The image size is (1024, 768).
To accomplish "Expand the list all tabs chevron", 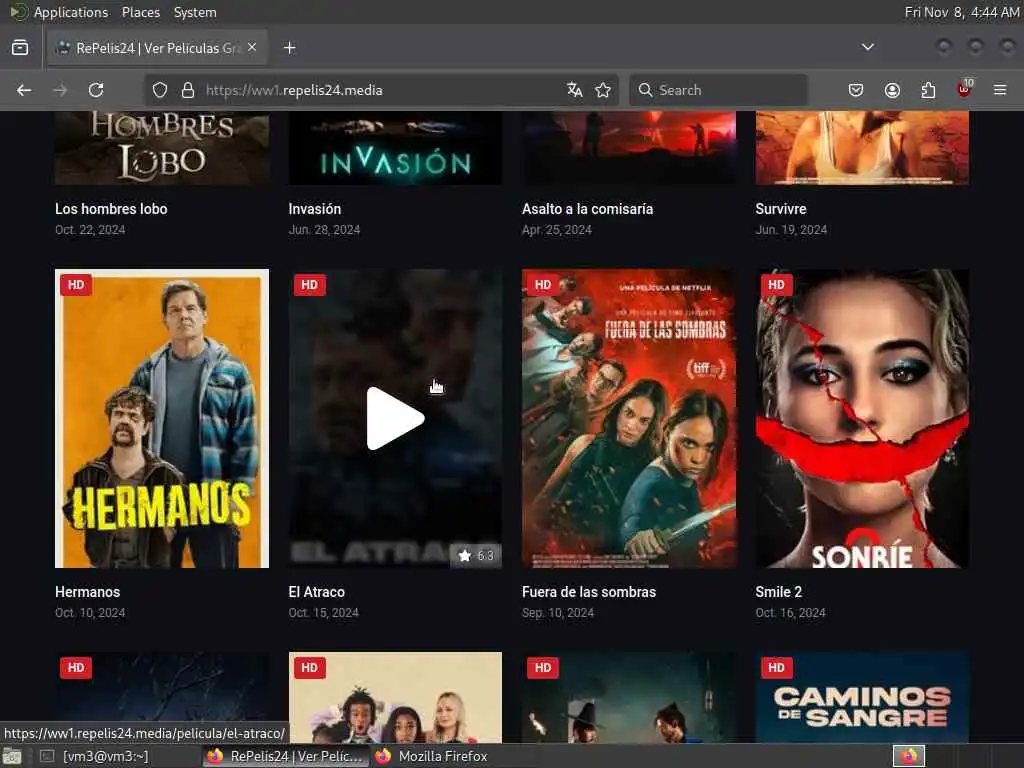I will 868,47.
